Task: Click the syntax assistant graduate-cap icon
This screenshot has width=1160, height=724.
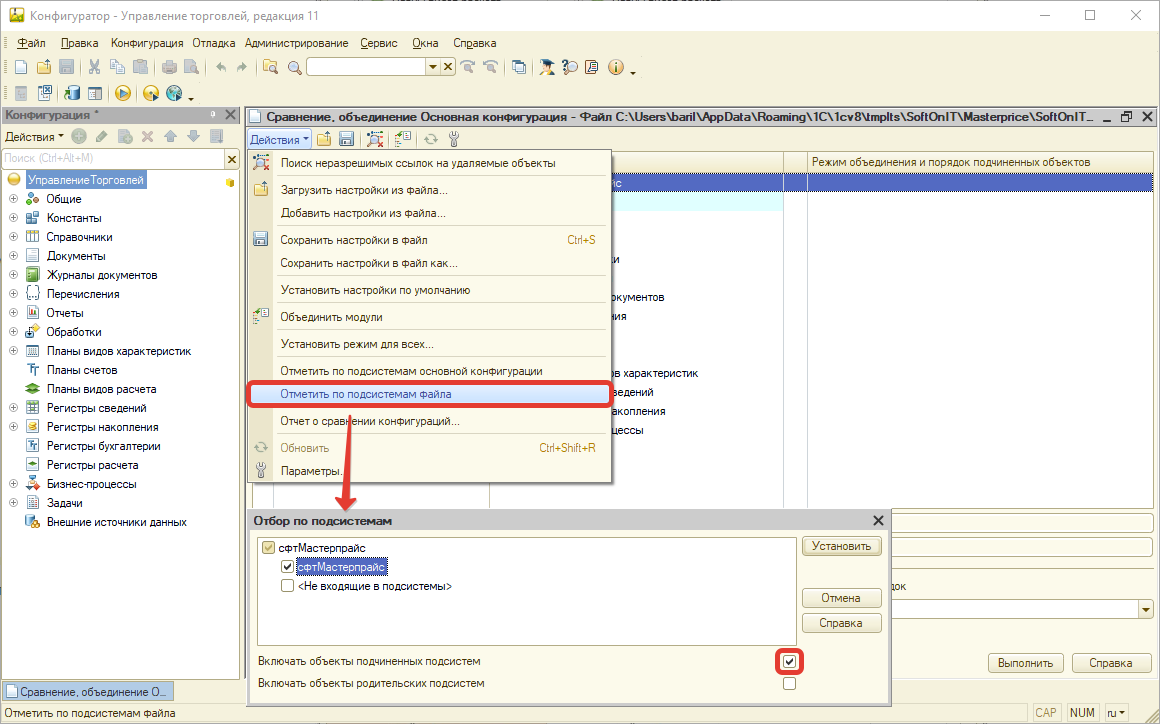Action: pos(547,67)
